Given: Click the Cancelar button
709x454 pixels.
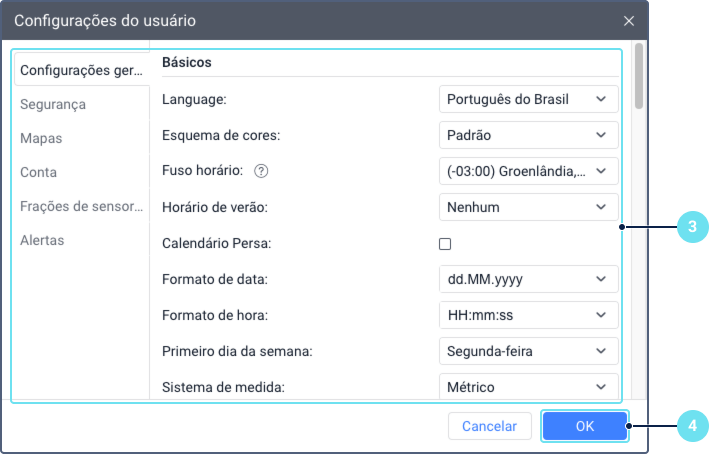Looking at the screenshot, I should click(489, 426).
